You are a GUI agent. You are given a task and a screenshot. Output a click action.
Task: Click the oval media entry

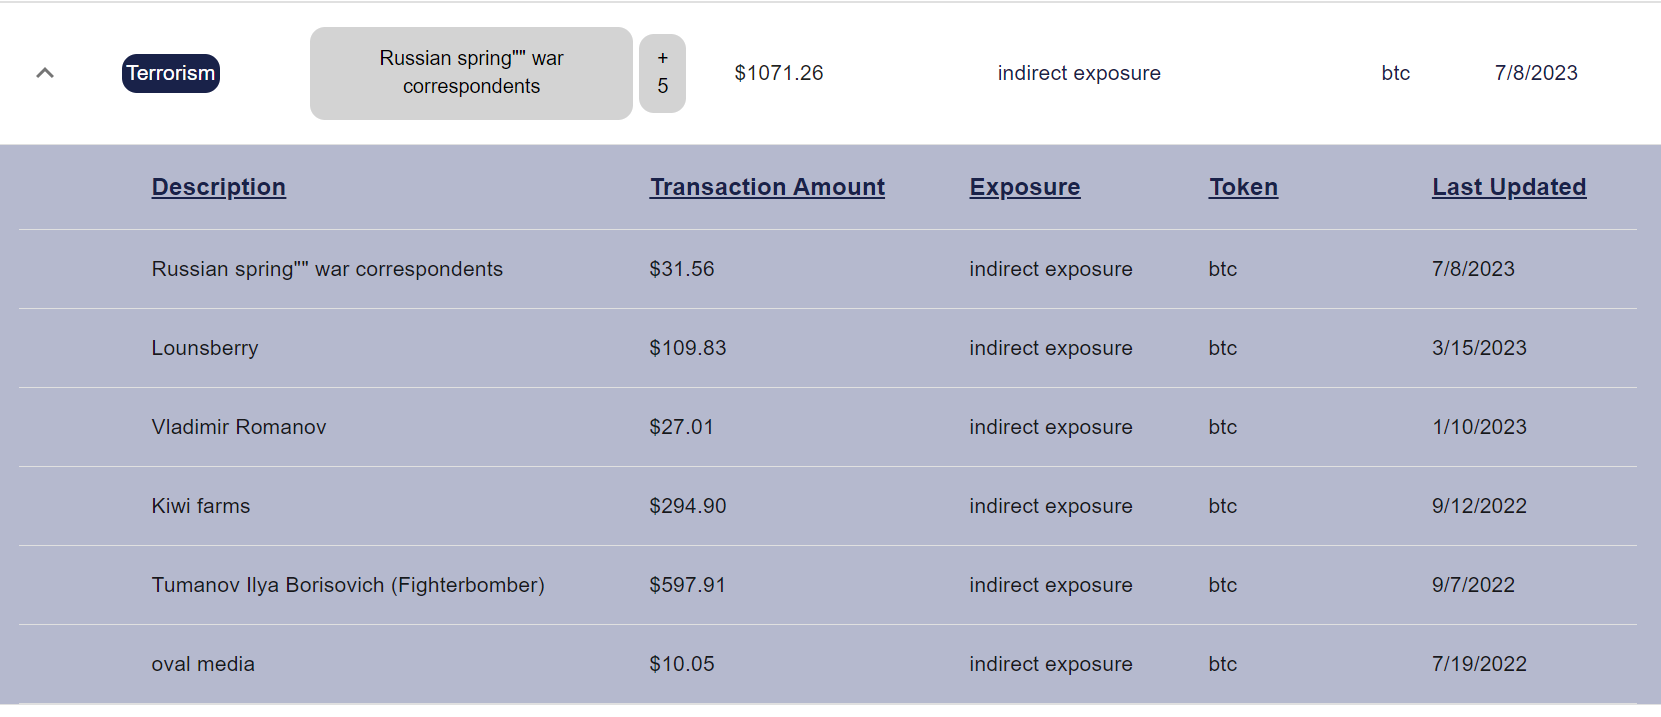tap(203, 664)
